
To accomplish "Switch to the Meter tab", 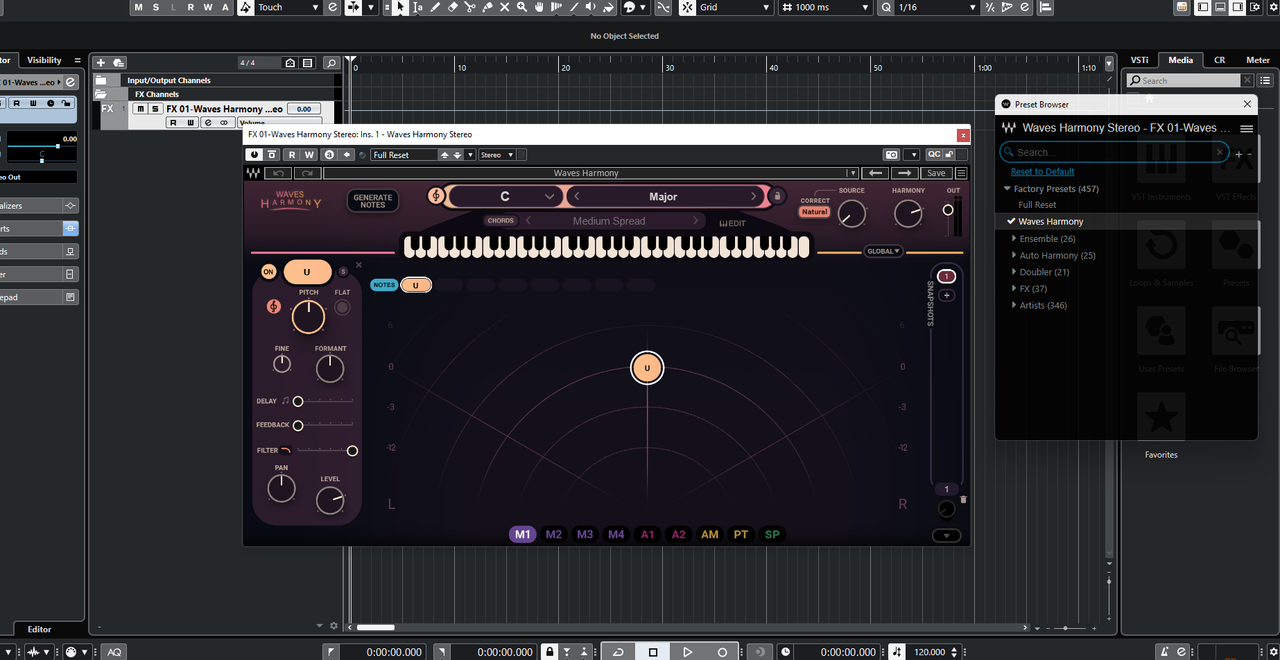I will 1258,60.
